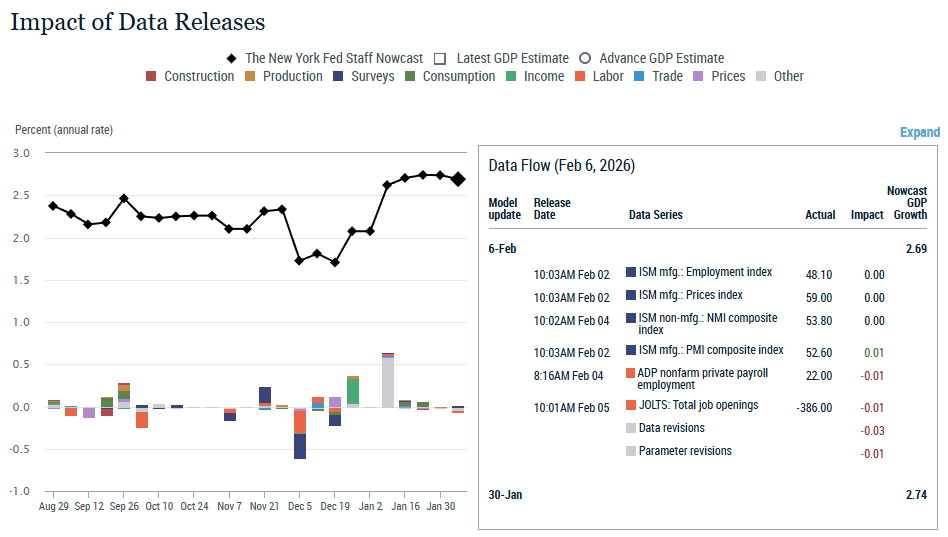
Task: Click the Nowcast GDP Growth column header
Action: [x=907, y=202]
